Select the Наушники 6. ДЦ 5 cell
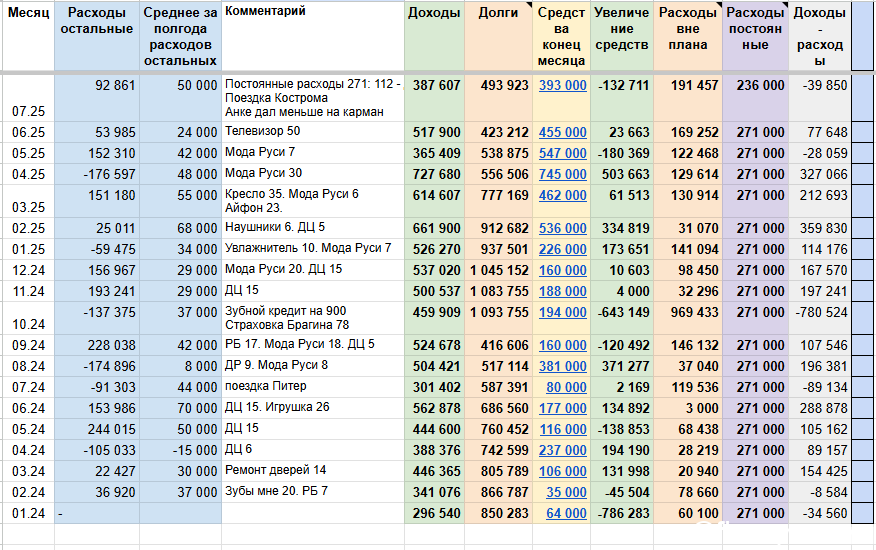 point(313,229)
